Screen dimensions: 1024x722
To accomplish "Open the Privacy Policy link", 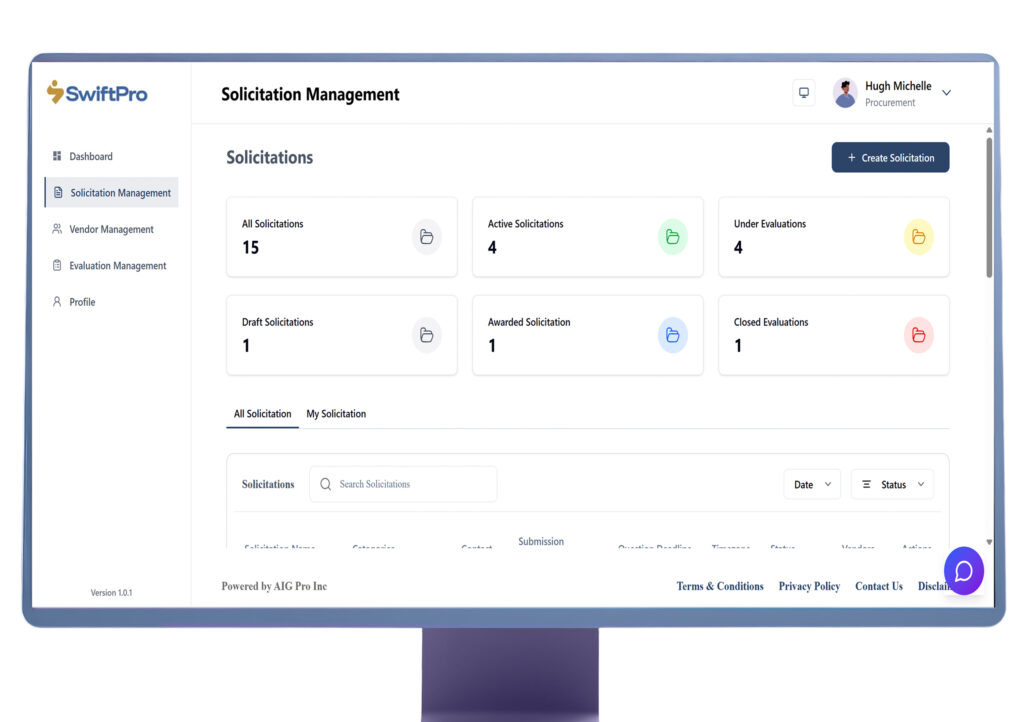I will [x=809, y=586].
